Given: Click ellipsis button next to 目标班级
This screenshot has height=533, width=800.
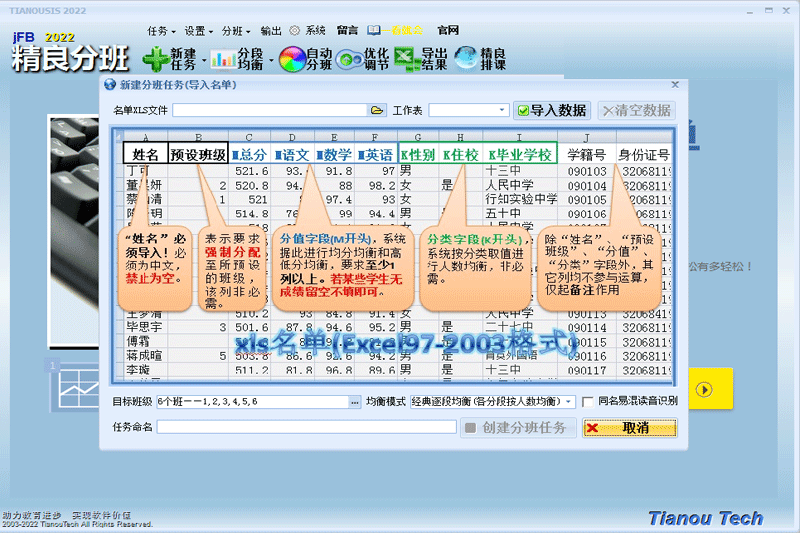Looking at the screenshot, I should (355, 402).
